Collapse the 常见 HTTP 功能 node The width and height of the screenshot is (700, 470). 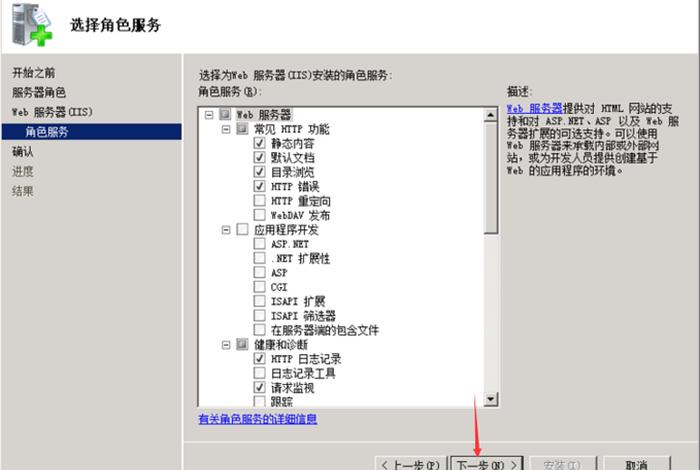[226, 129]
